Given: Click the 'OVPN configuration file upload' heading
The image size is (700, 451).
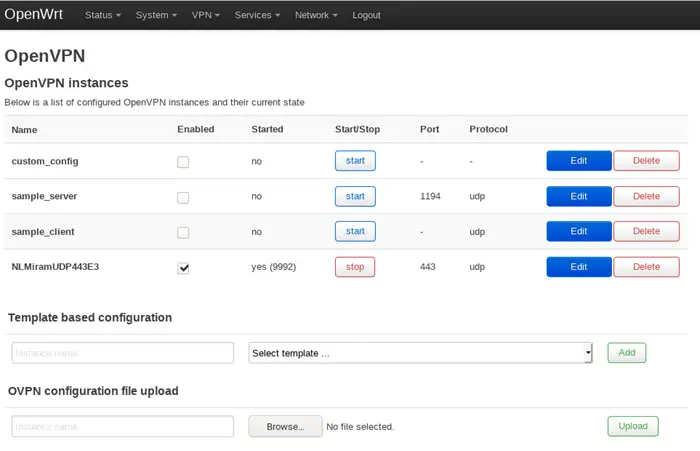Looking at the screenshot, I should (x=93, y=391).
